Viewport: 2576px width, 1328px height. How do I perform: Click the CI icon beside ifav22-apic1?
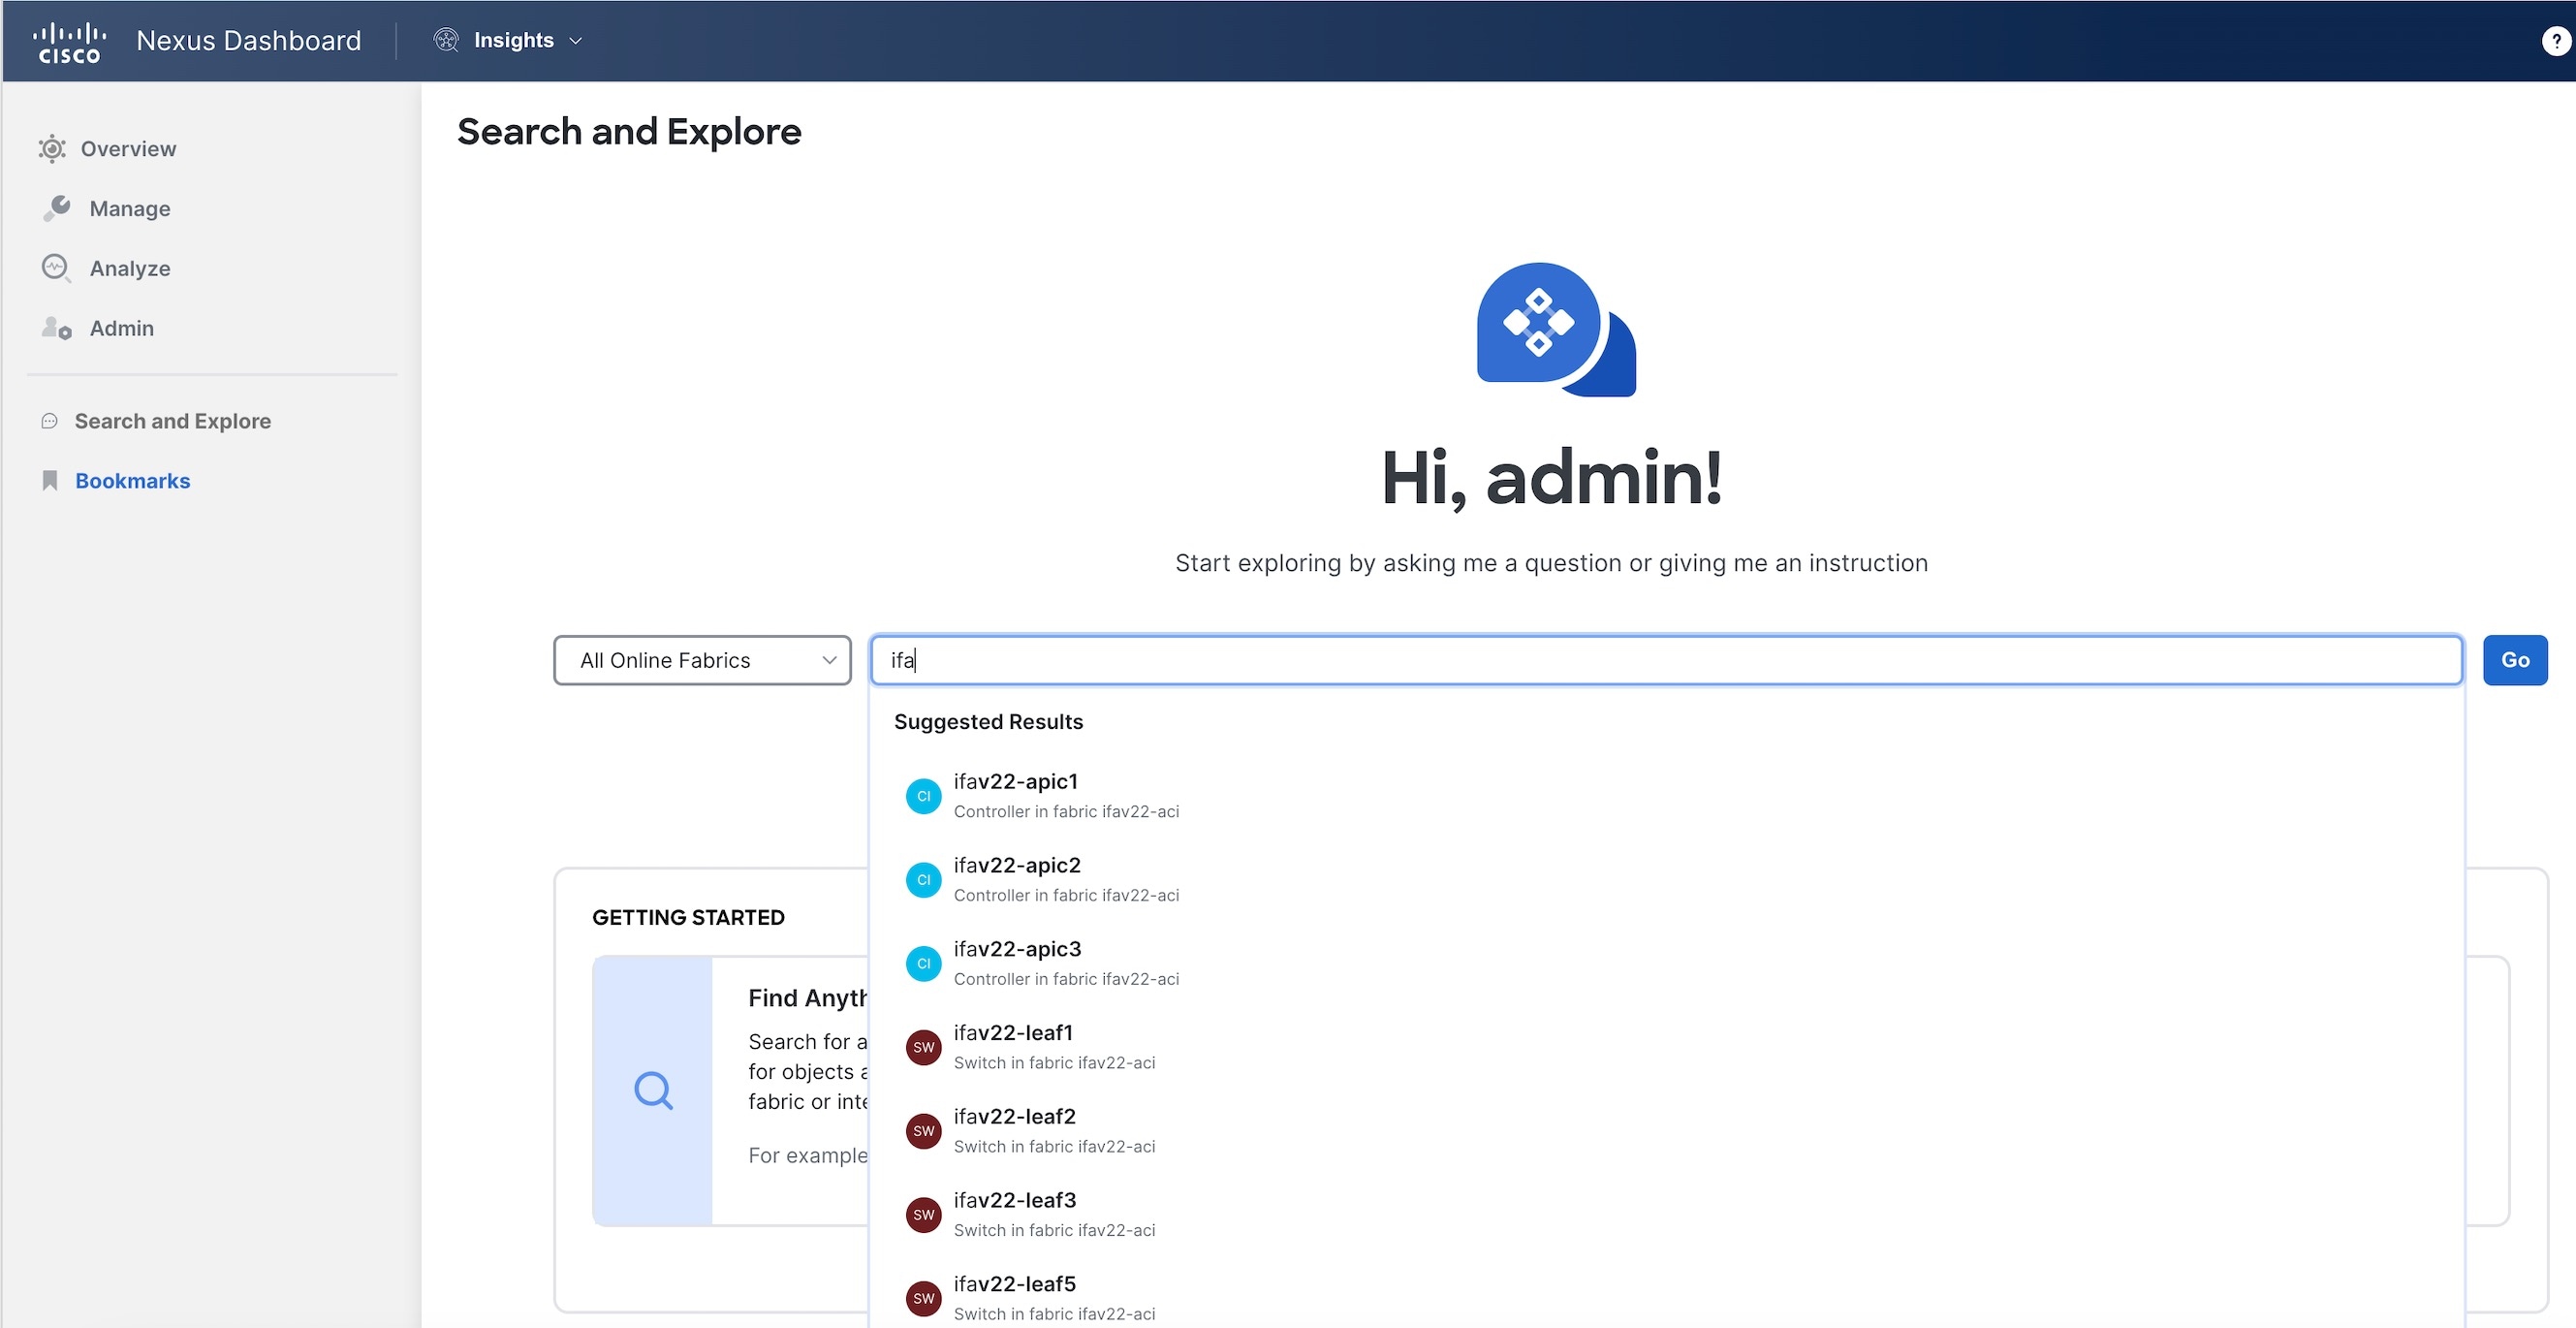(x=923, y=797)
